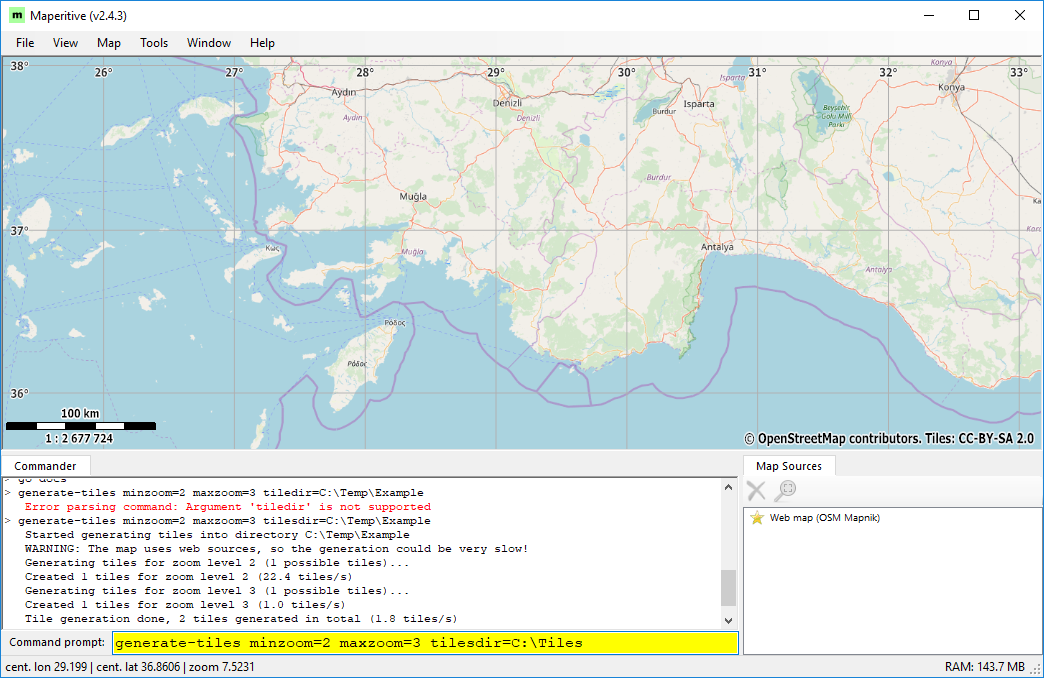The image size is (1044, 678).
Task: Switch to the Commander tab
Action: point(45,465)
